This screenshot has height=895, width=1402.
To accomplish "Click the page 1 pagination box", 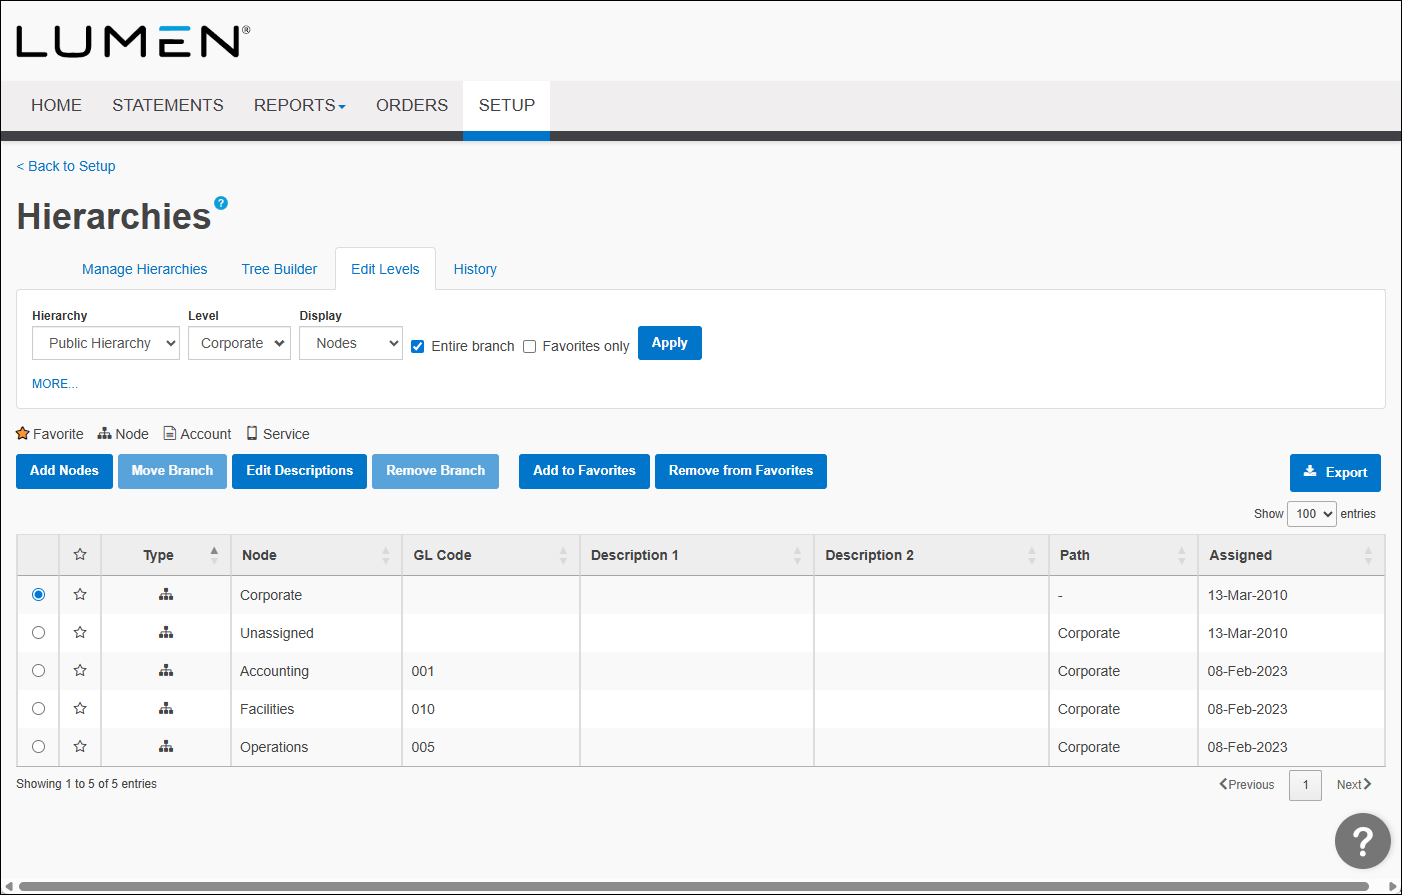I will coord(1305,785).
